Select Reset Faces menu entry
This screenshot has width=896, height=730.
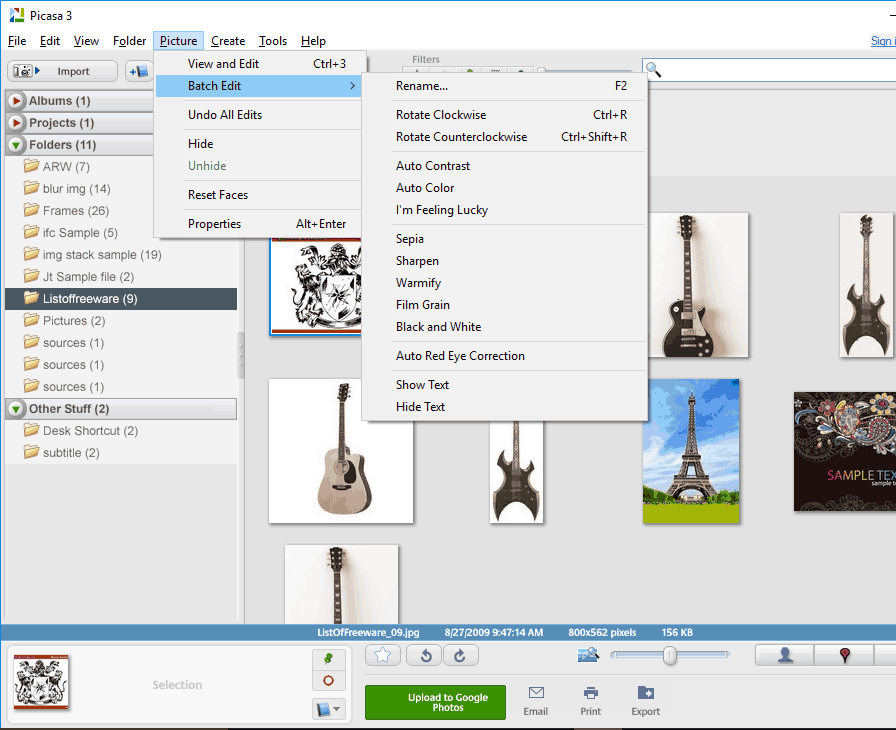[259, 195]
